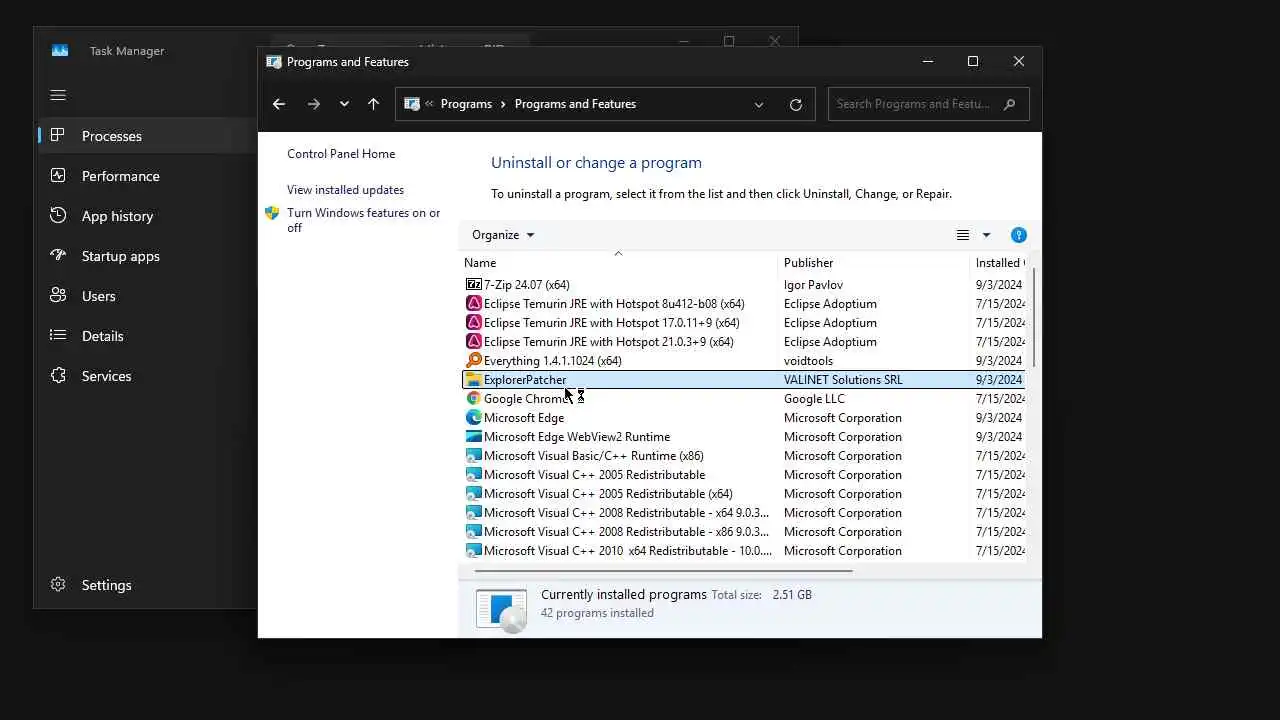Click the installed programs details pane icon
Viewport: 1280px width, 720px height.
pyautogui.click(x=501, y=608)
